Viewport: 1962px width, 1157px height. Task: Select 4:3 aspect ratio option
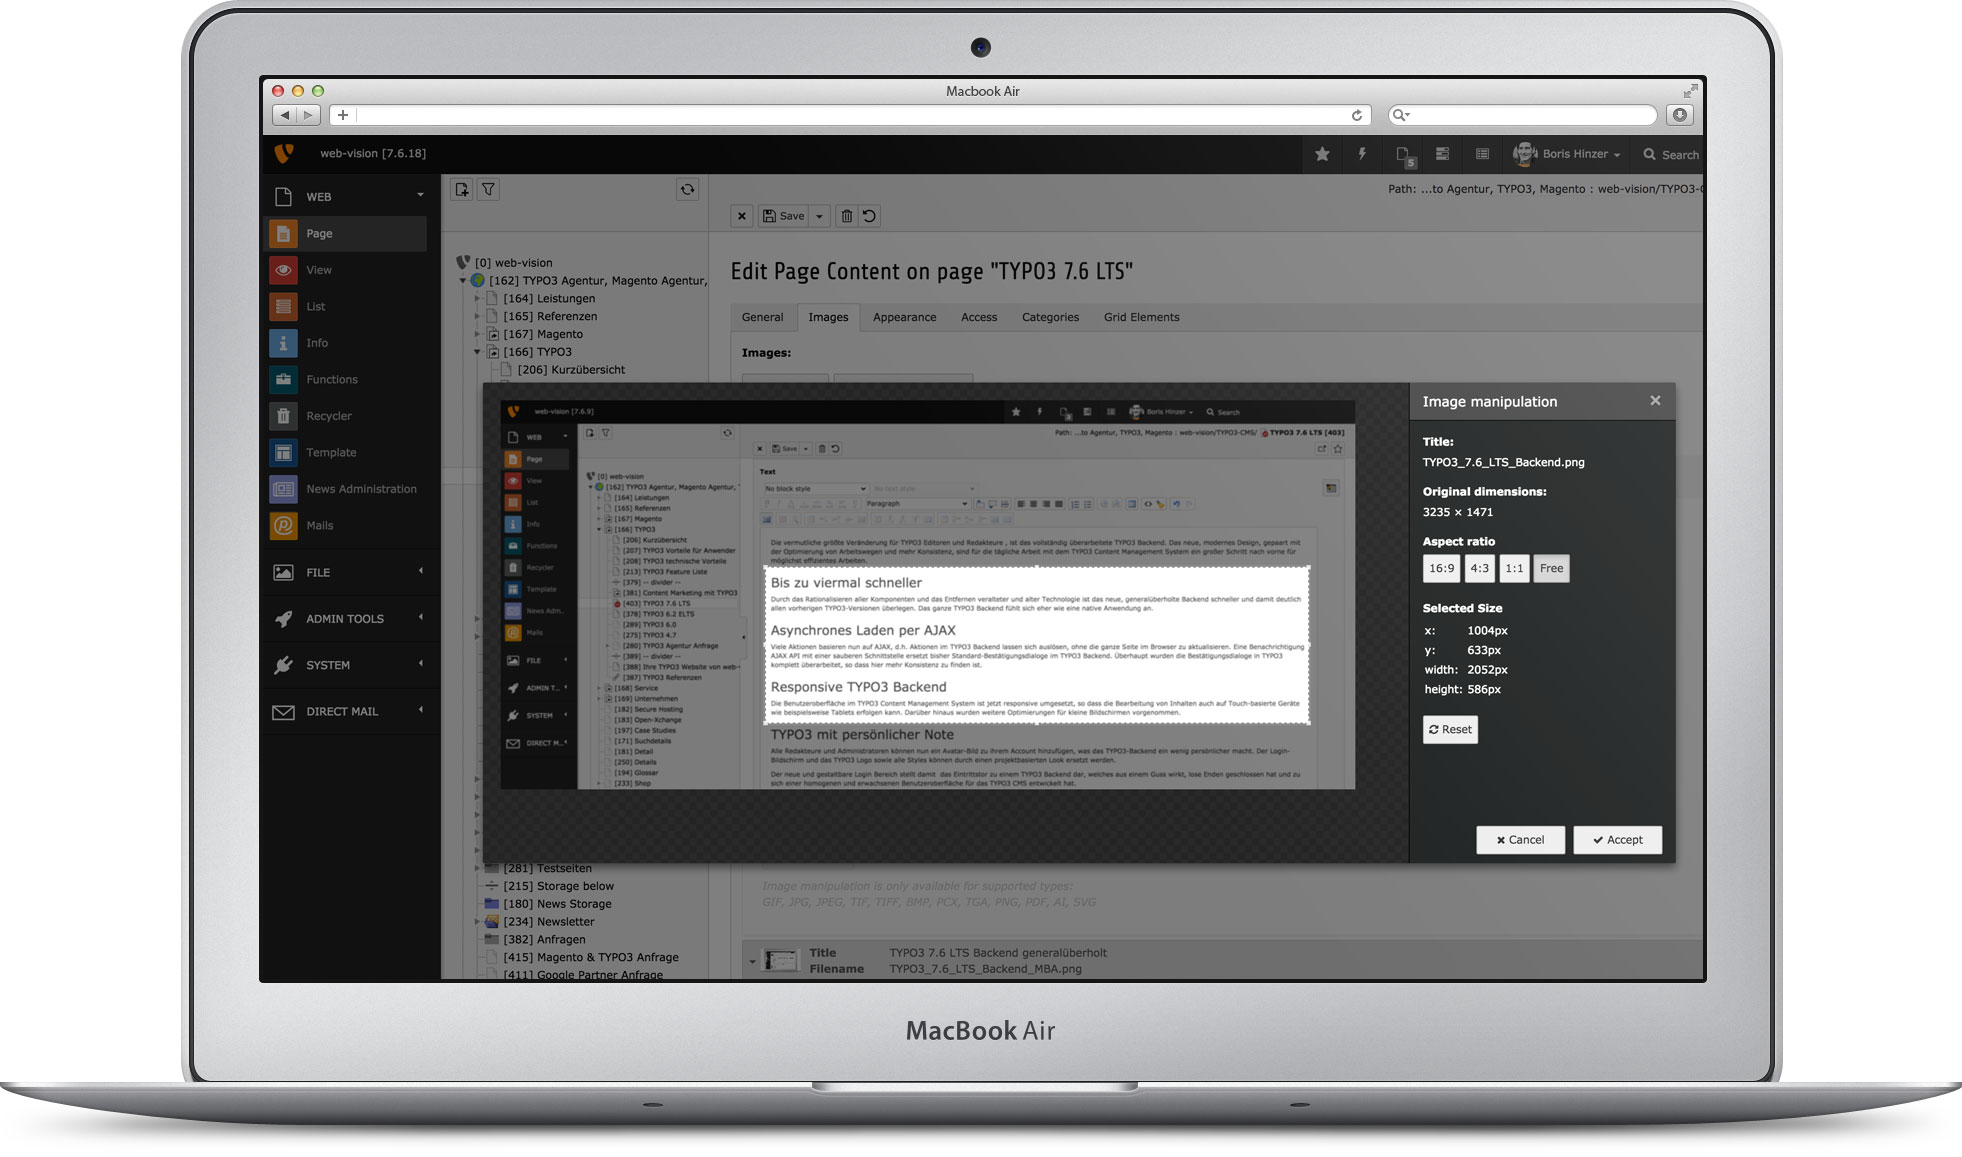point(1477,567)
